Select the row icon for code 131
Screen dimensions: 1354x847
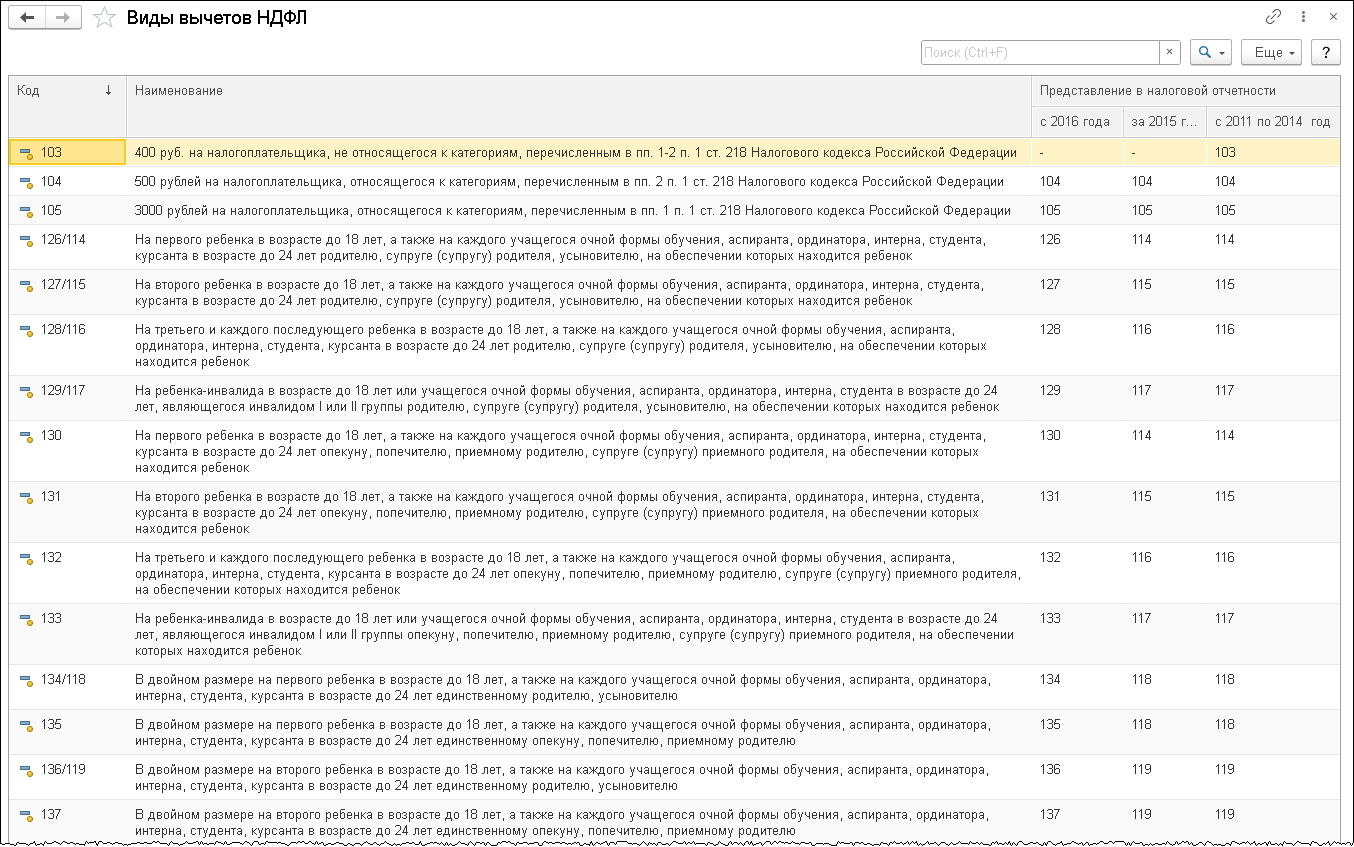(27, 497)
